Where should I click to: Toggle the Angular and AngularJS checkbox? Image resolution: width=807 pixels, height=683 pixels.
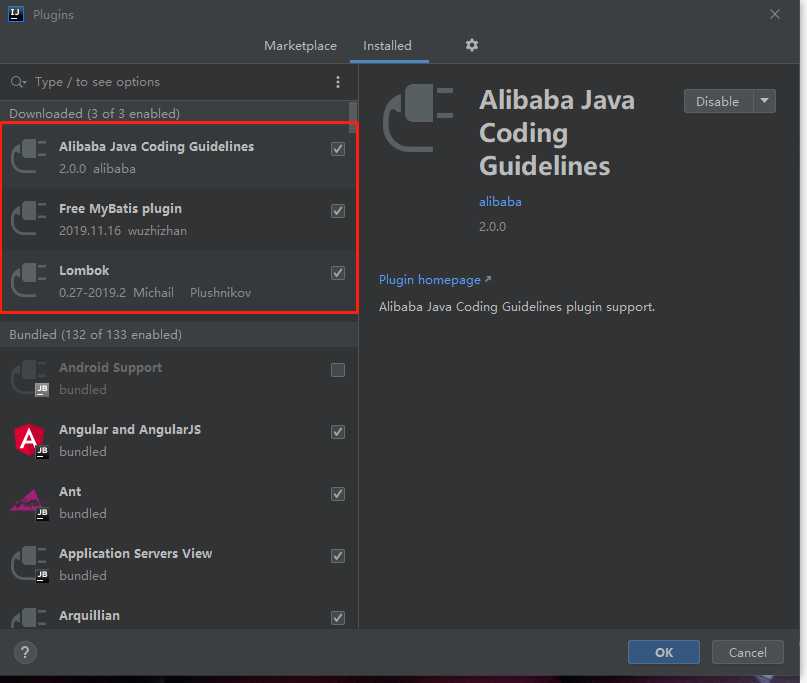338,432
